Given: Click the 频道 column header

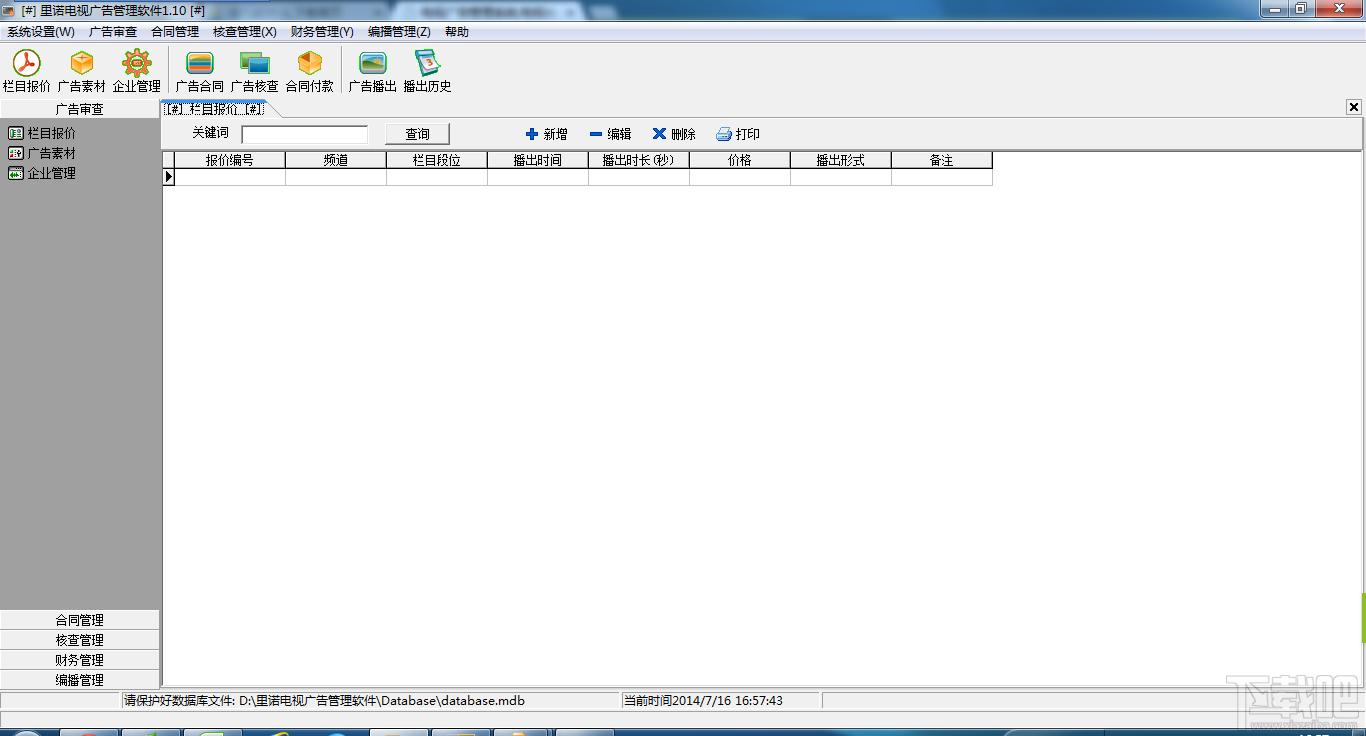Looking at the screenshot, I should click(x=336, y=160).
